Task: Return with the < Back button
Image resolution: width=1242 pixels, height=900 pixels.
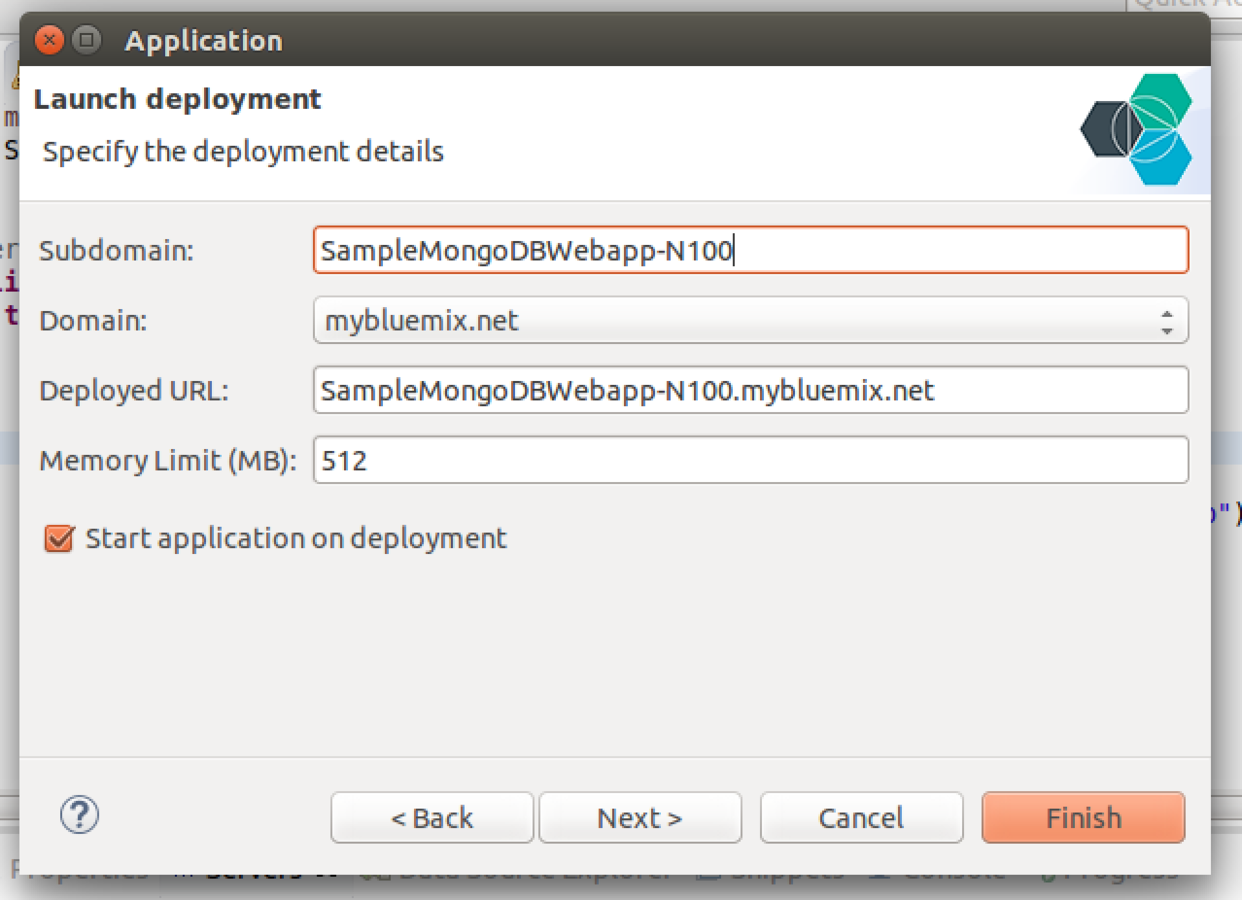Action: click(432, 818)
